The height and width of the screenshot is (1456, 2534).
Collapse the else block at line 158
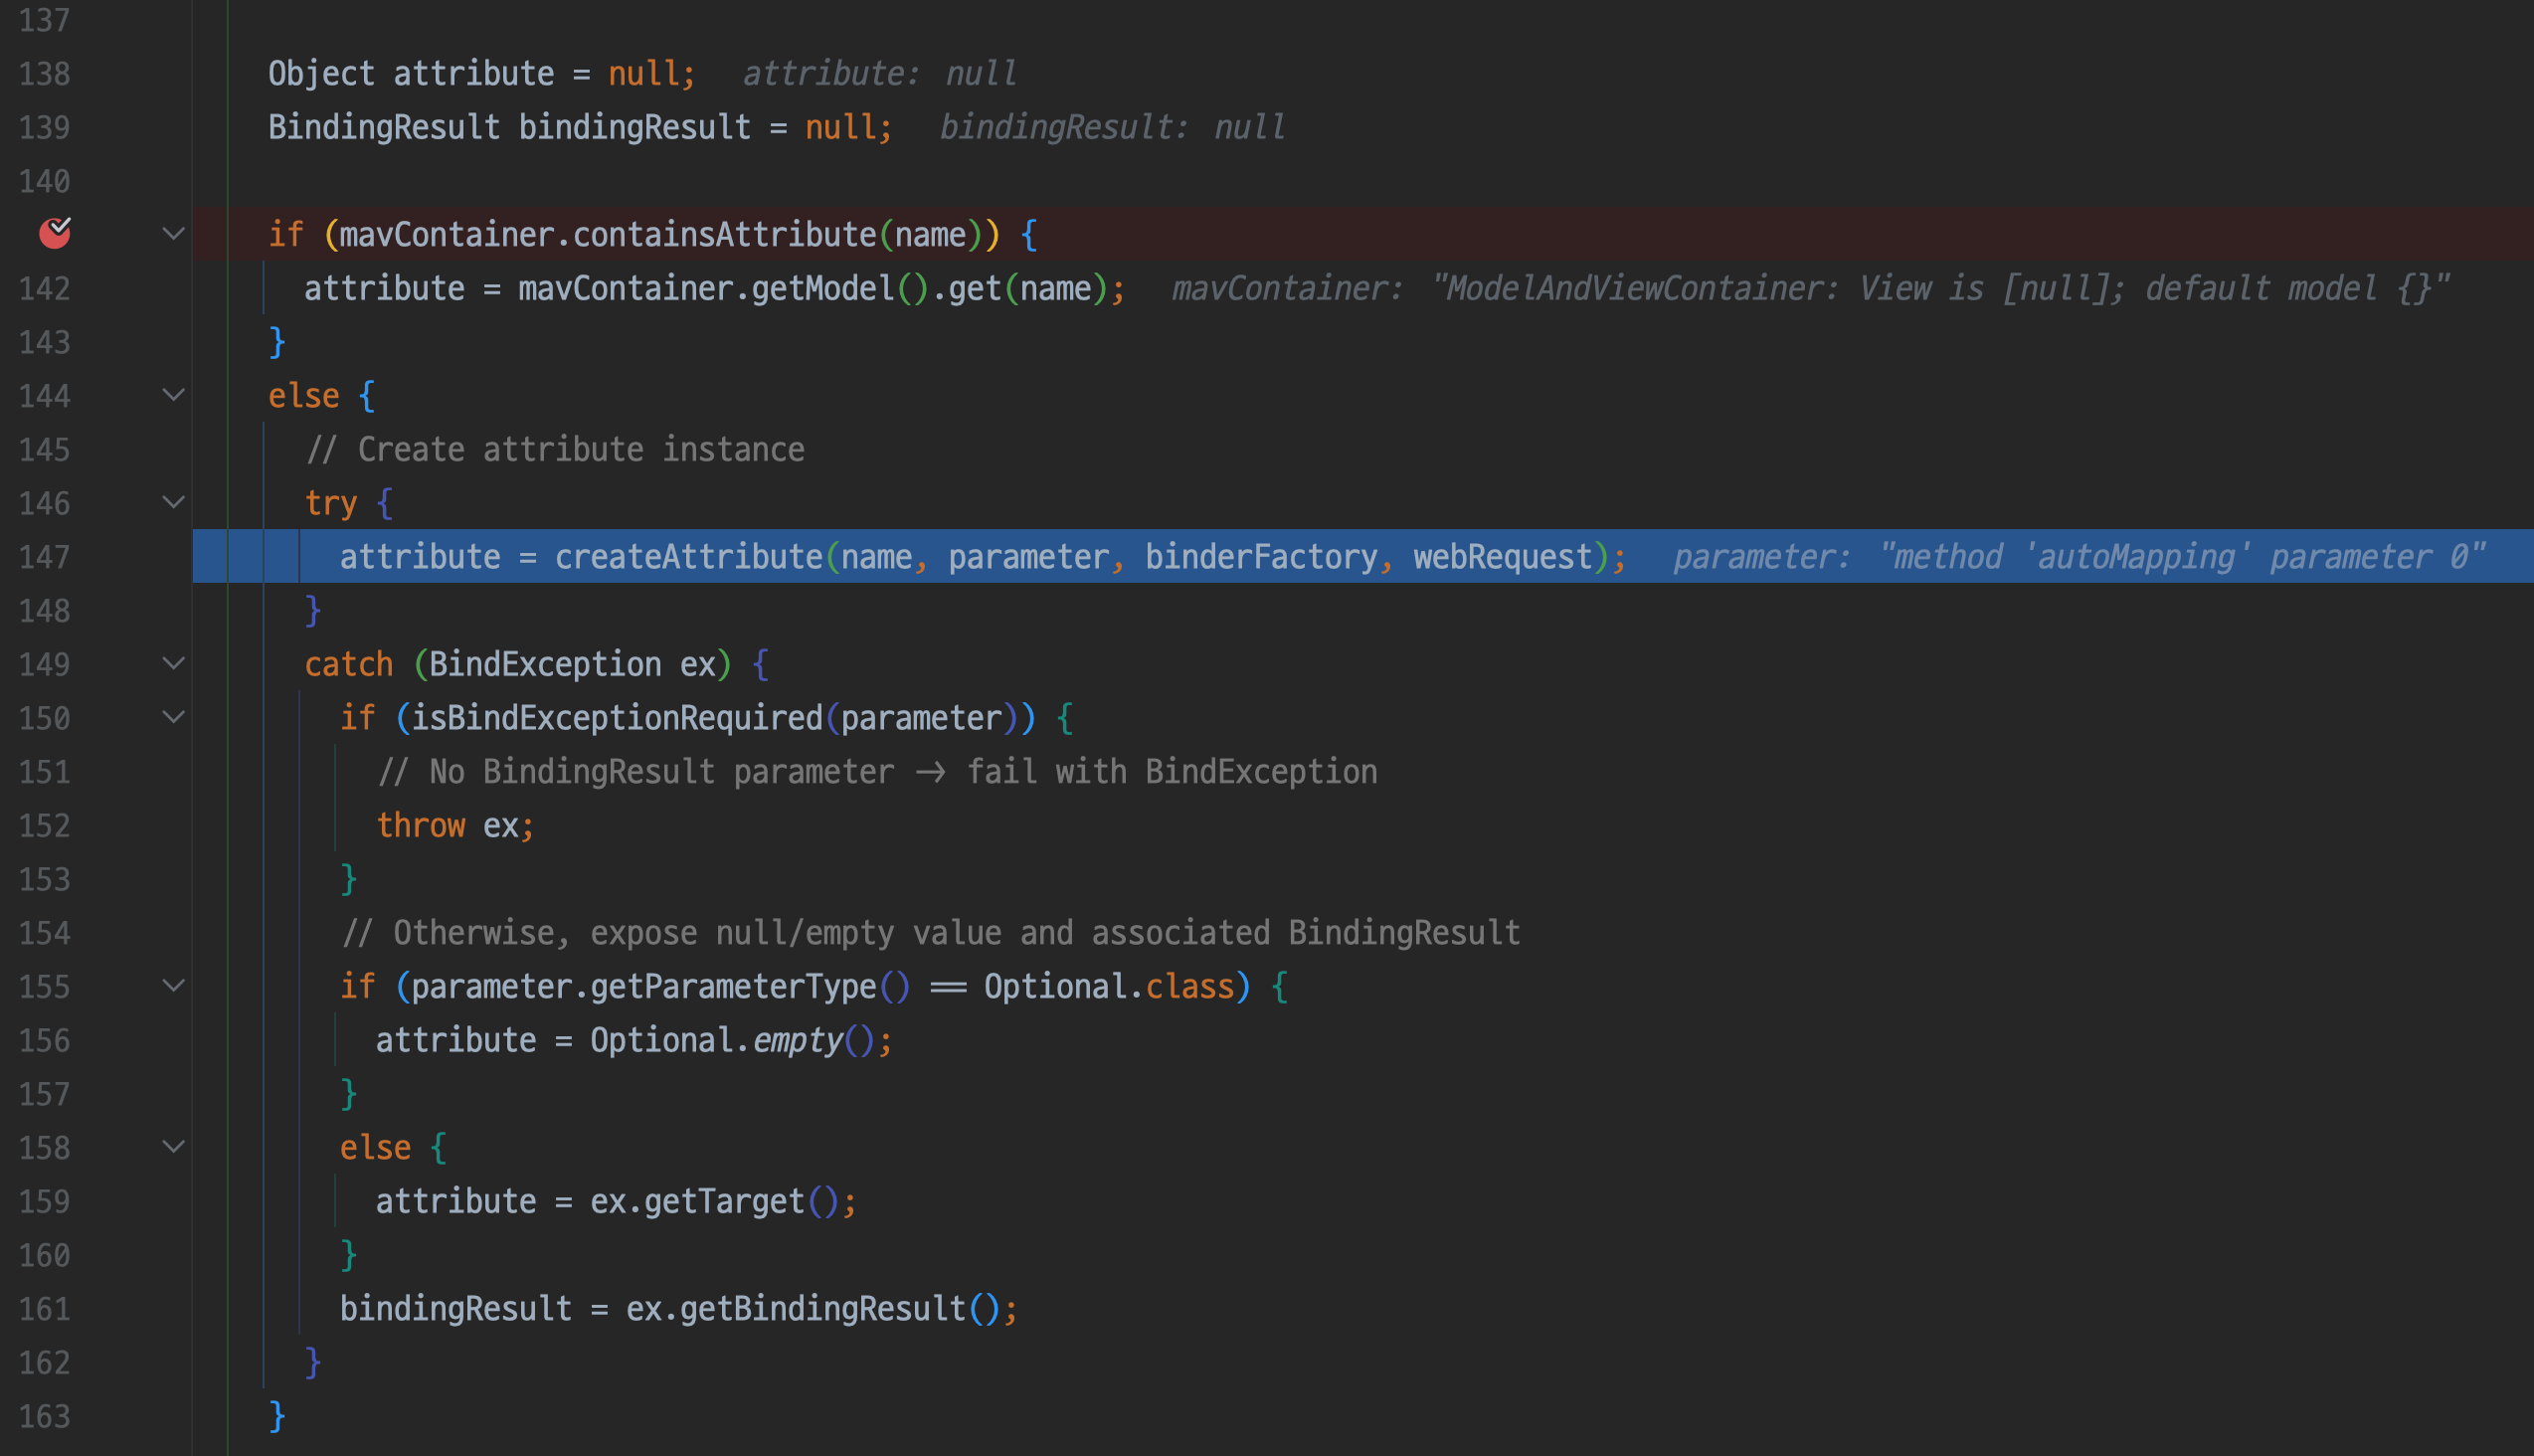coord(174,1146)
